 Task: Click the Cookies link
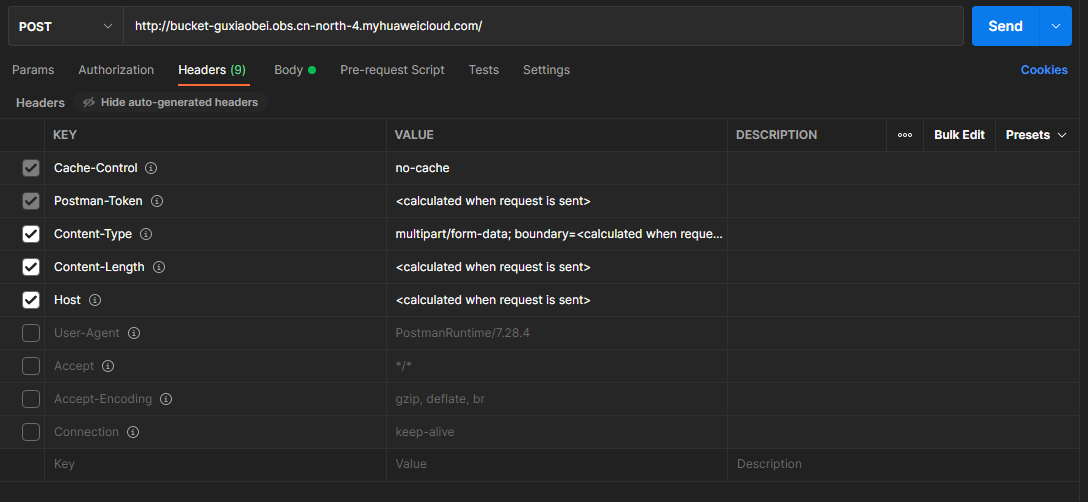pos(1043,70)
